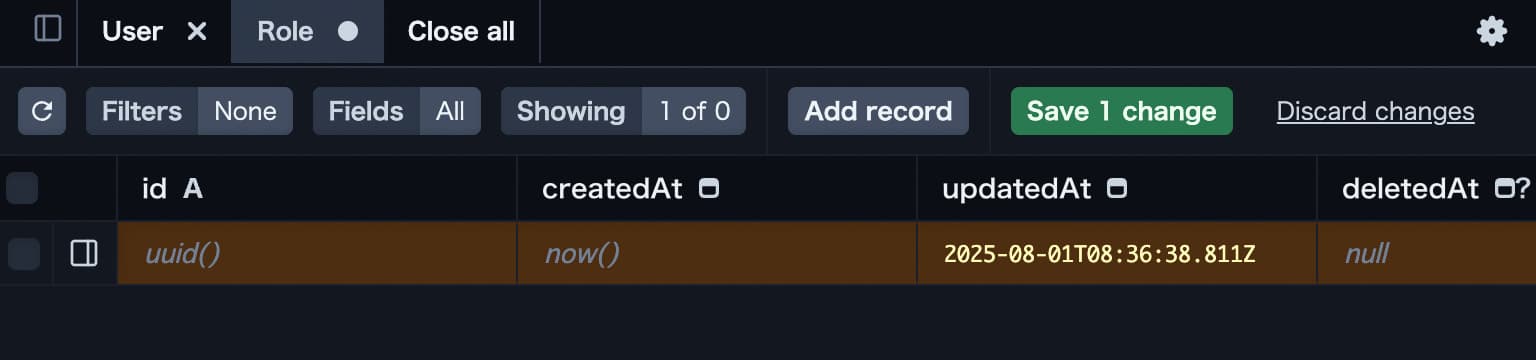Screen dimensions: 1536x360
Task: Click the Add record button
Action: [878, 111]
